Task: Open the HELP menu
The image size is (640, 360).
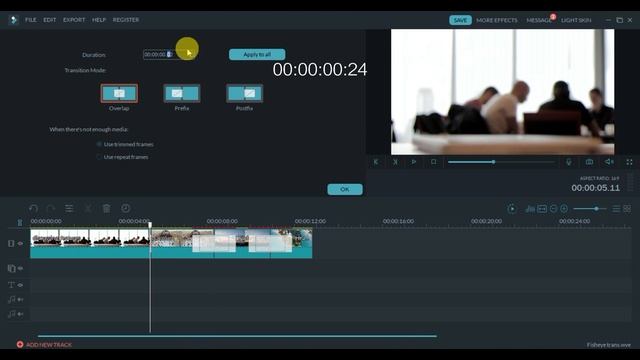Action: [x=99, y=20]
